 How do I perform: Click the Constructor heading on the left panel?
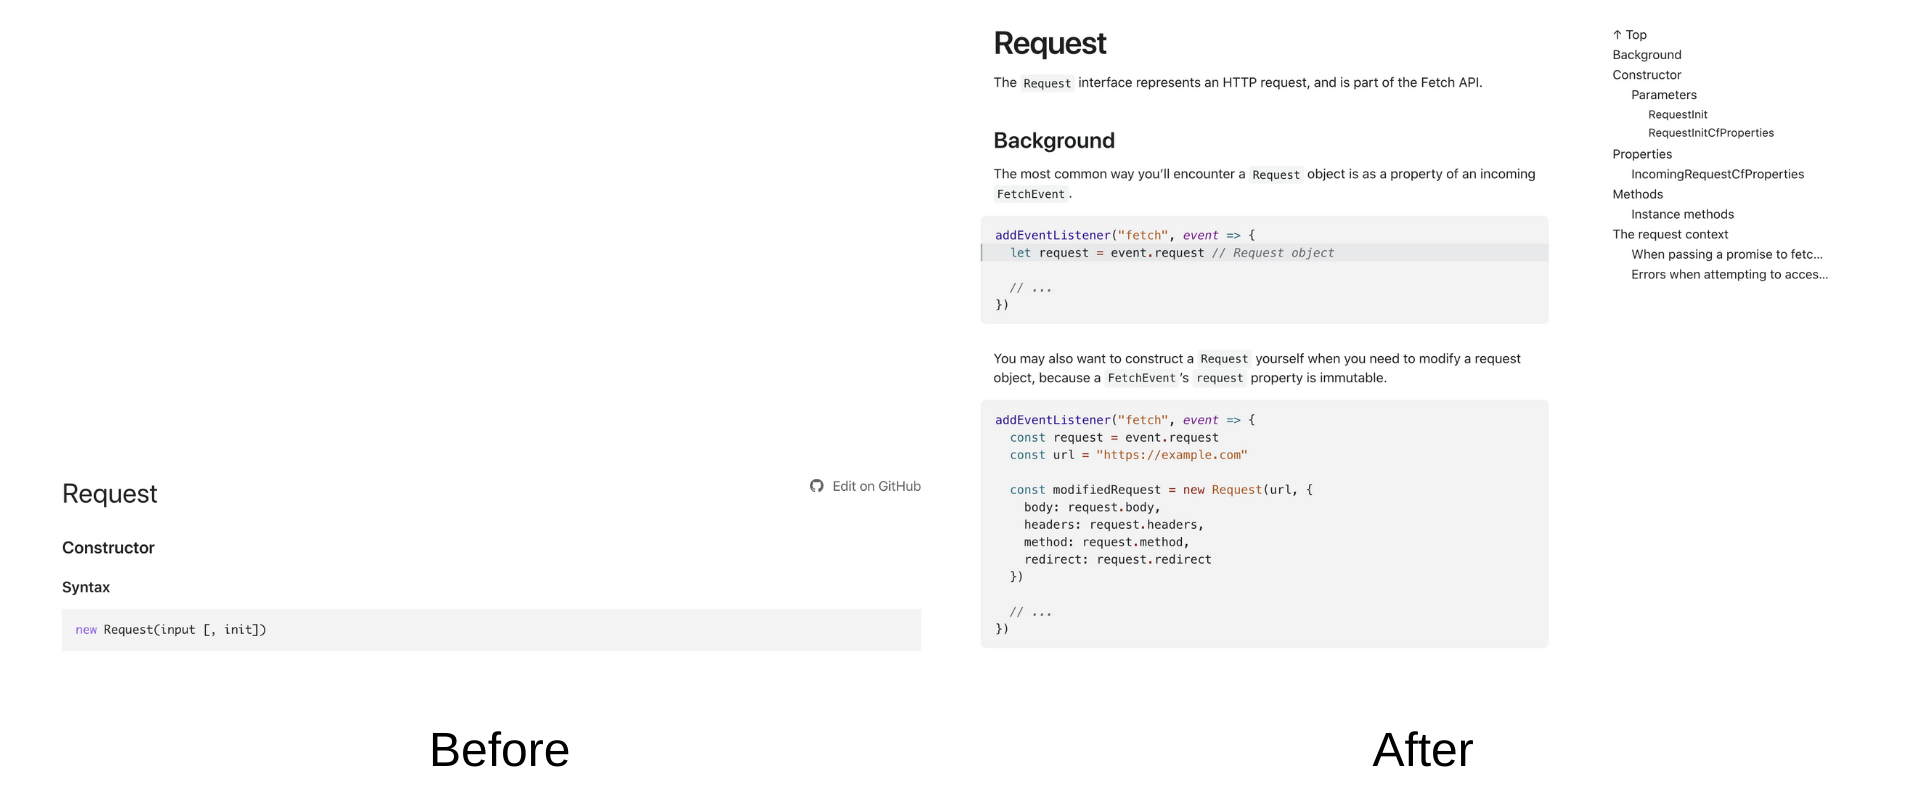[x=108, y=548]
